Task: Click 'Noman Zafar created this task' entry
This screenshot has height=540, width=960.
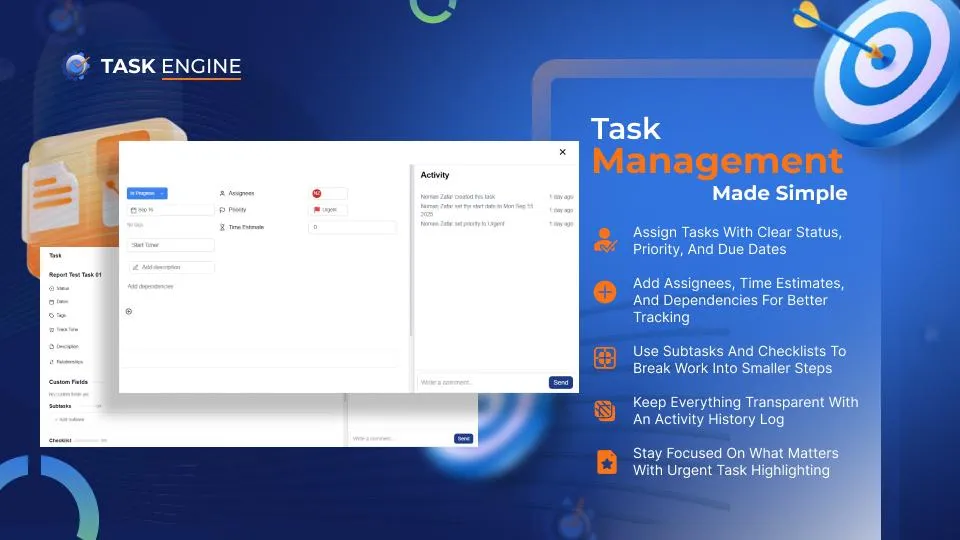Action: pyautogui.click(x=457, y=197)
